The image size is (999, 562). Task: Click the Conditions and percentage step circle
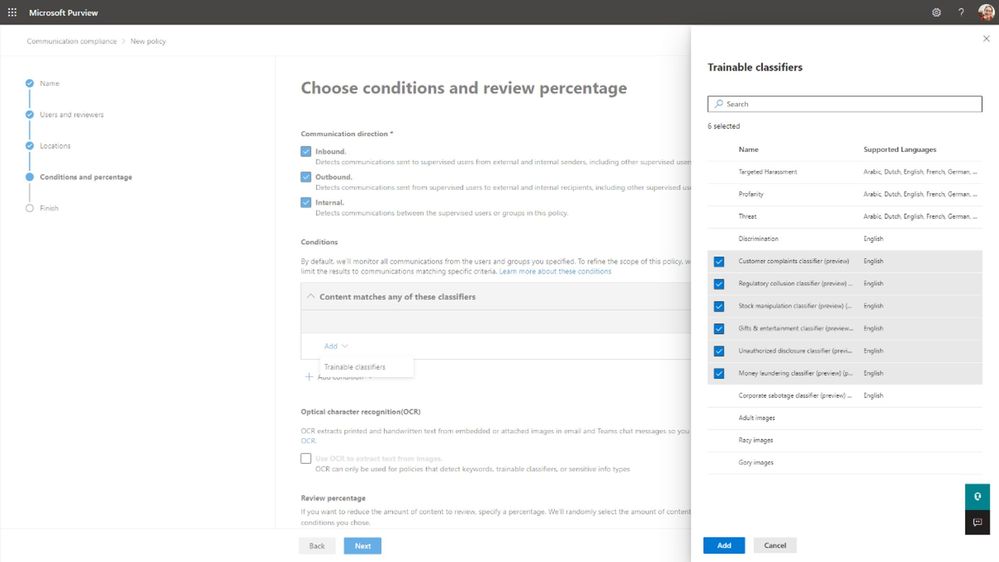point(29,177)
